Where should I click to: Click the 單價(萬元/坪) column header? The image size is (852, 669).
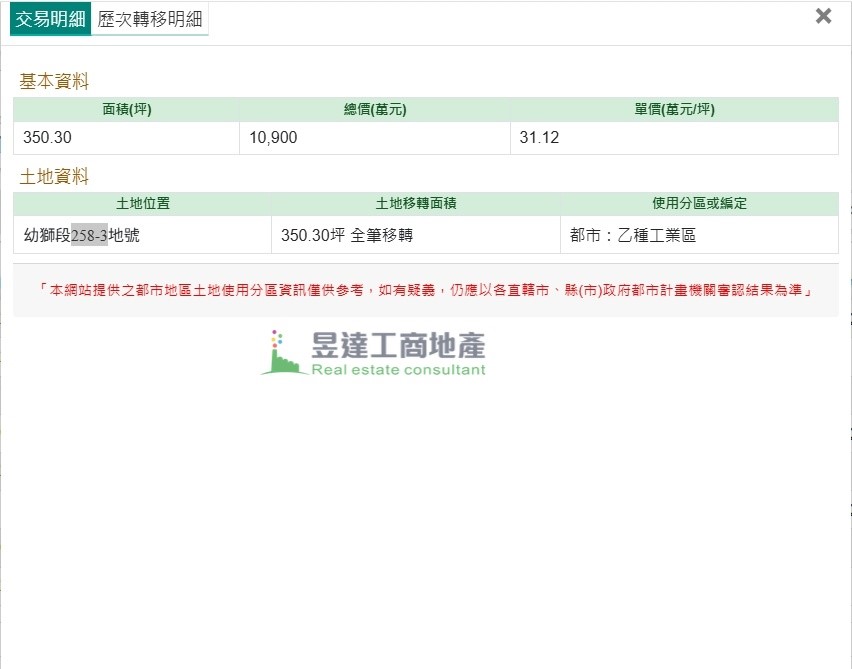click(674, 110)
